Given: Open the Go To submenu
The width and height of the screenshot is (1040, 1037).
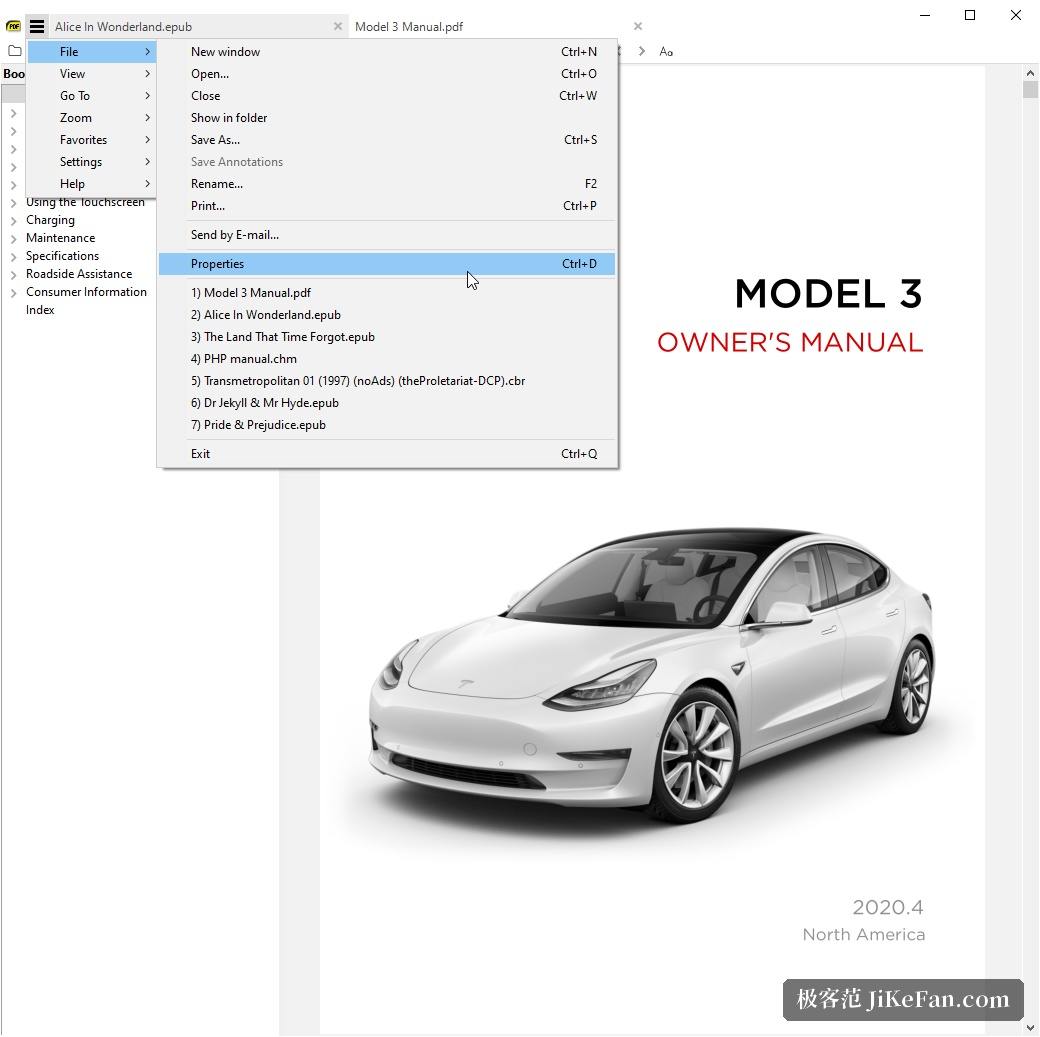Looking at the screenshot, I should pos(92,96).
